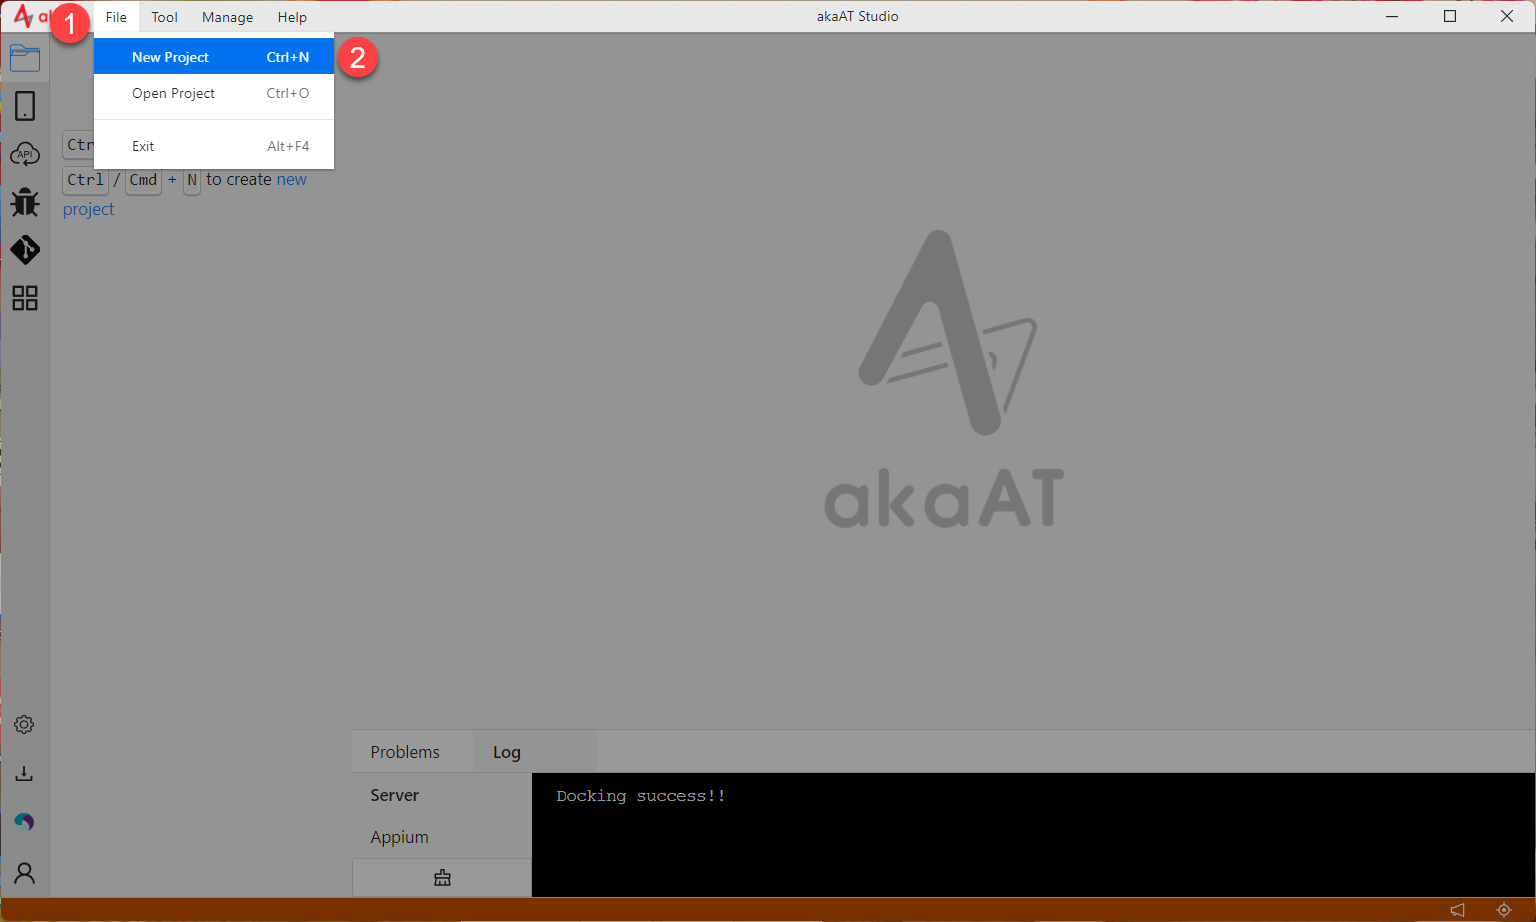Image resolution: width=1536 pixels, height=922 pixels.
Task: Open the user account icon
Action: [25, 873]
